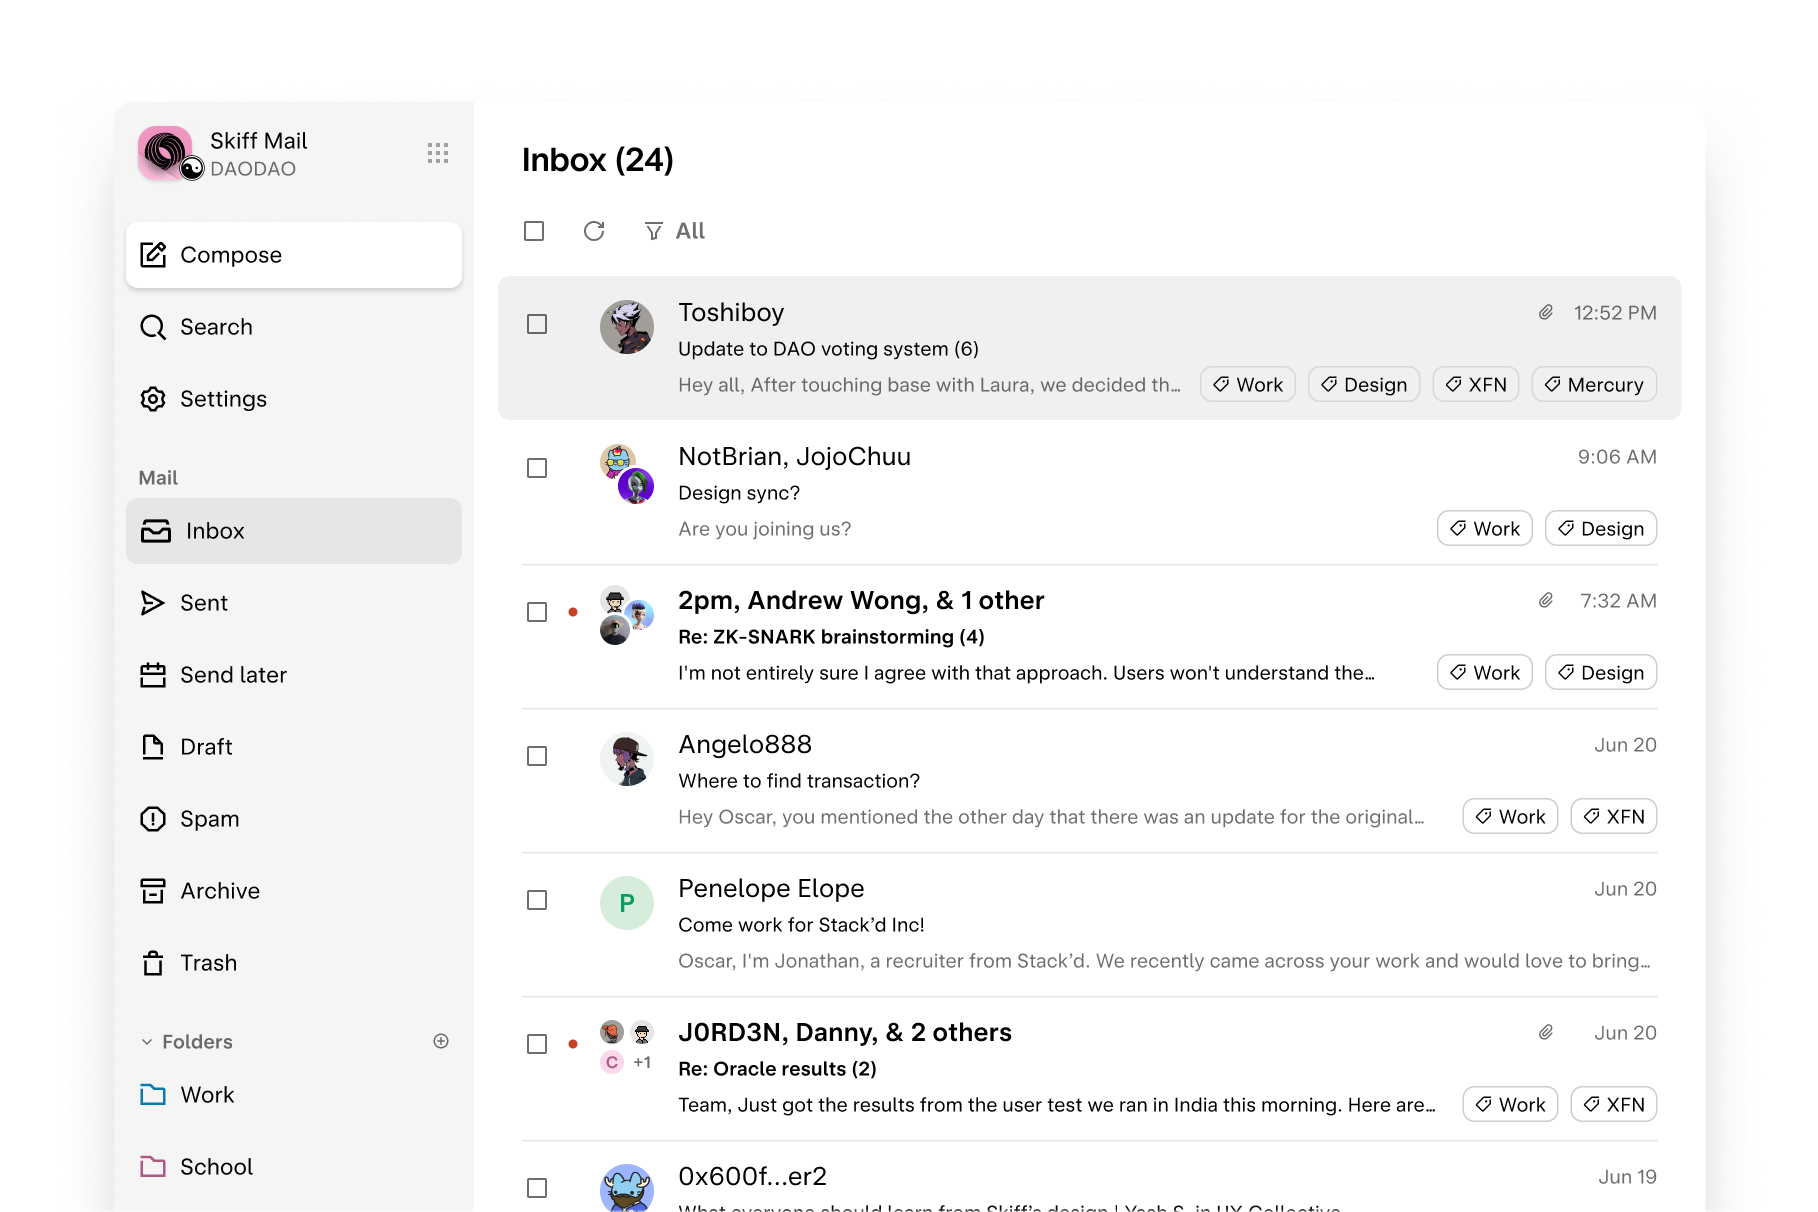Click the 'Inbox (24)' heading
This screenshot has height=1212, width=1818.
coord(598,160)
